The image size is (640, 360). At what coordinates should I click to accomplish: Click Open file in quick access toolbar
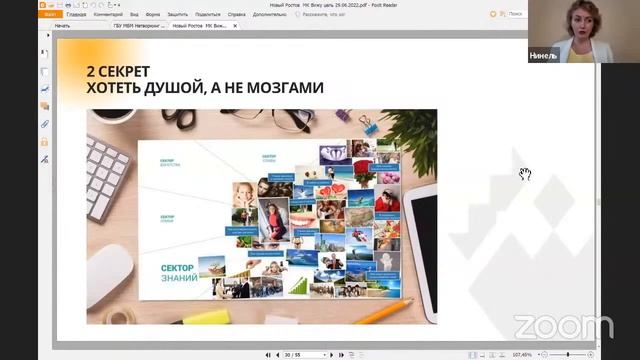[51, 5]
